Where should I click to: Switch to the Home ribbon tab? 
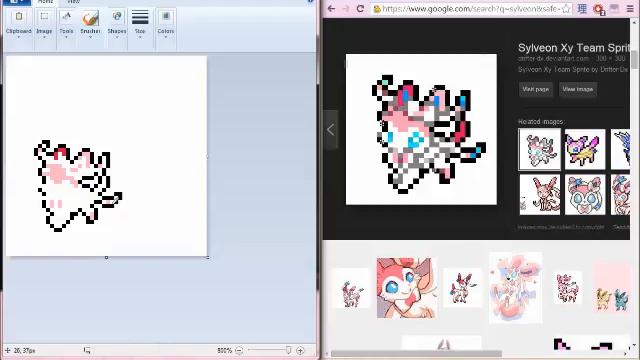45,2
